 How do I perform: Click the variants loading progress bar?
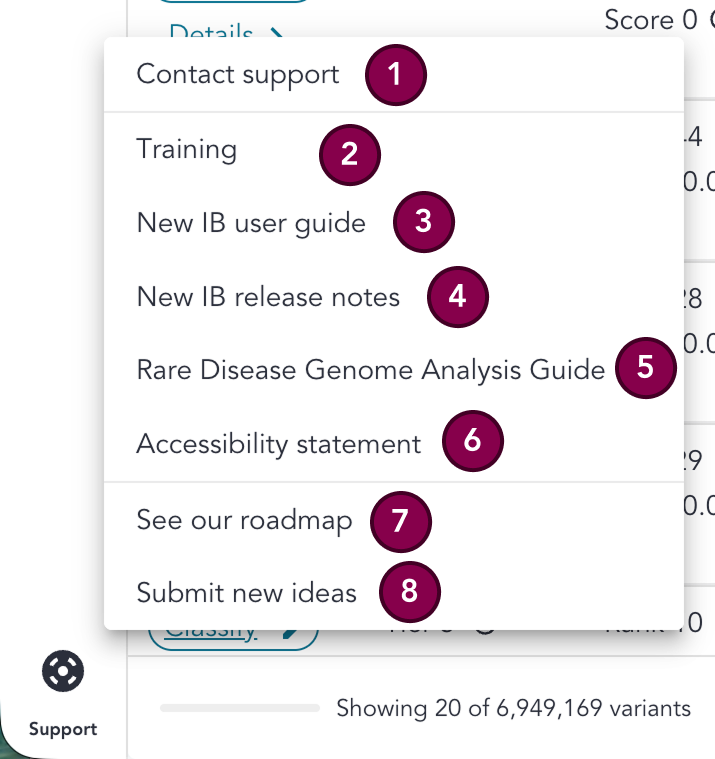tap(240, 709)
